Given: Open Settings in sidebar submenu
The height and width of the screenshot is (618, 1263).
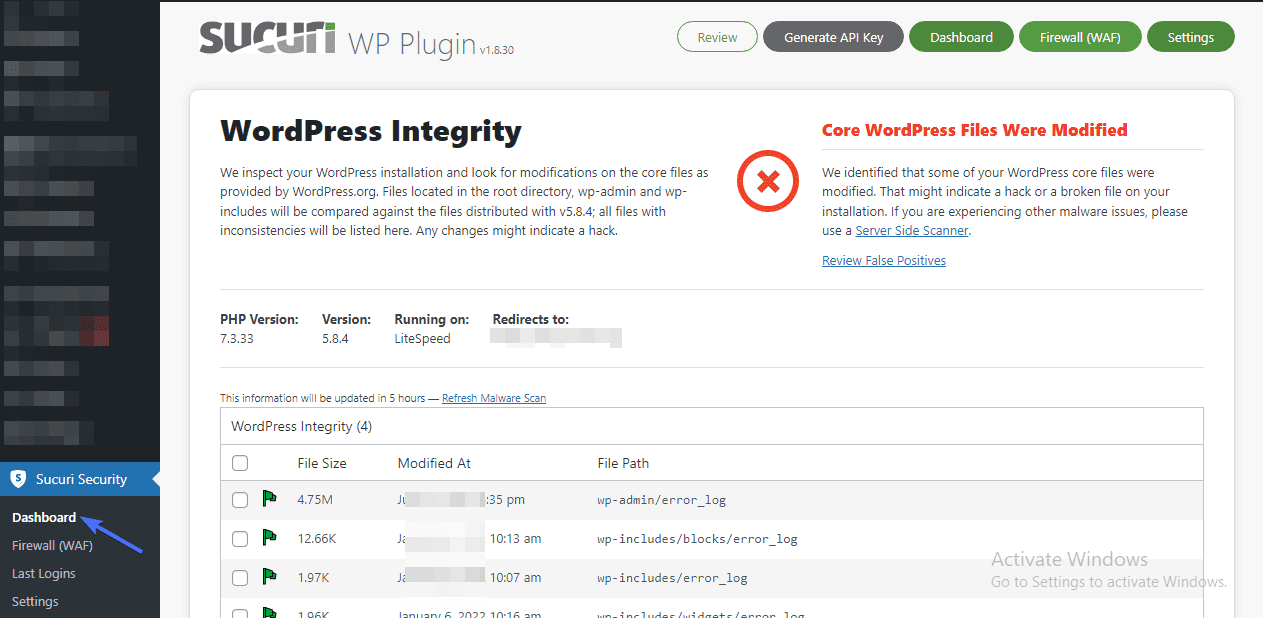Looking at the screenshot, I should (35, 601).
